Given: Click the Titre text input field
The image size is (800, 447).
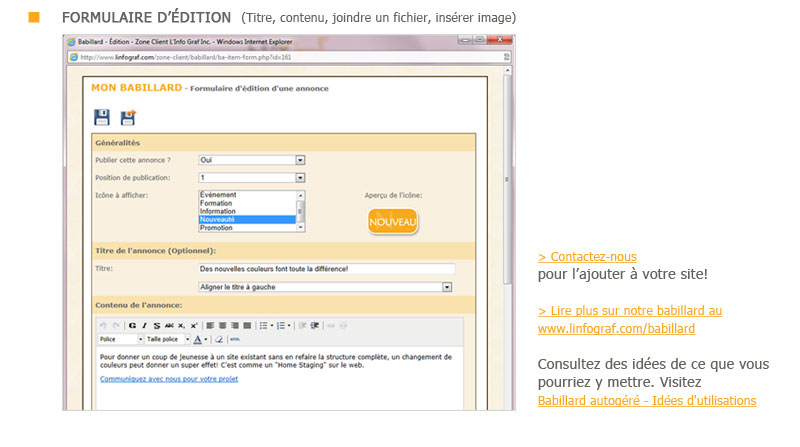Looking at the screenshot, I should (326, 269).
